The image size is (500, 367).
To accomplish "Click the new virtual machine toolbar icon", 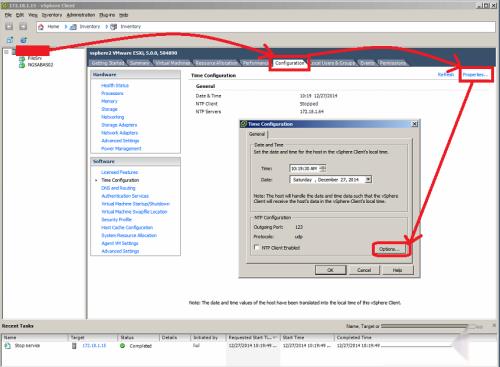I will (10, 40).
